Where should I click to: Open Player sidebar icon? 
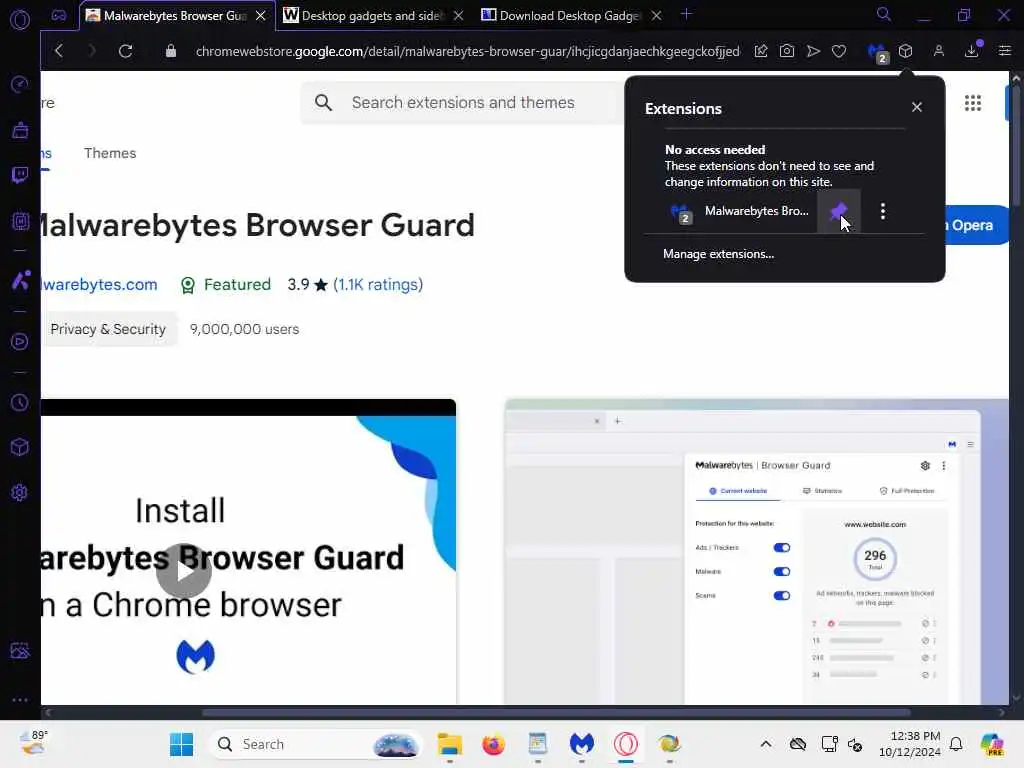pos(20,342)
